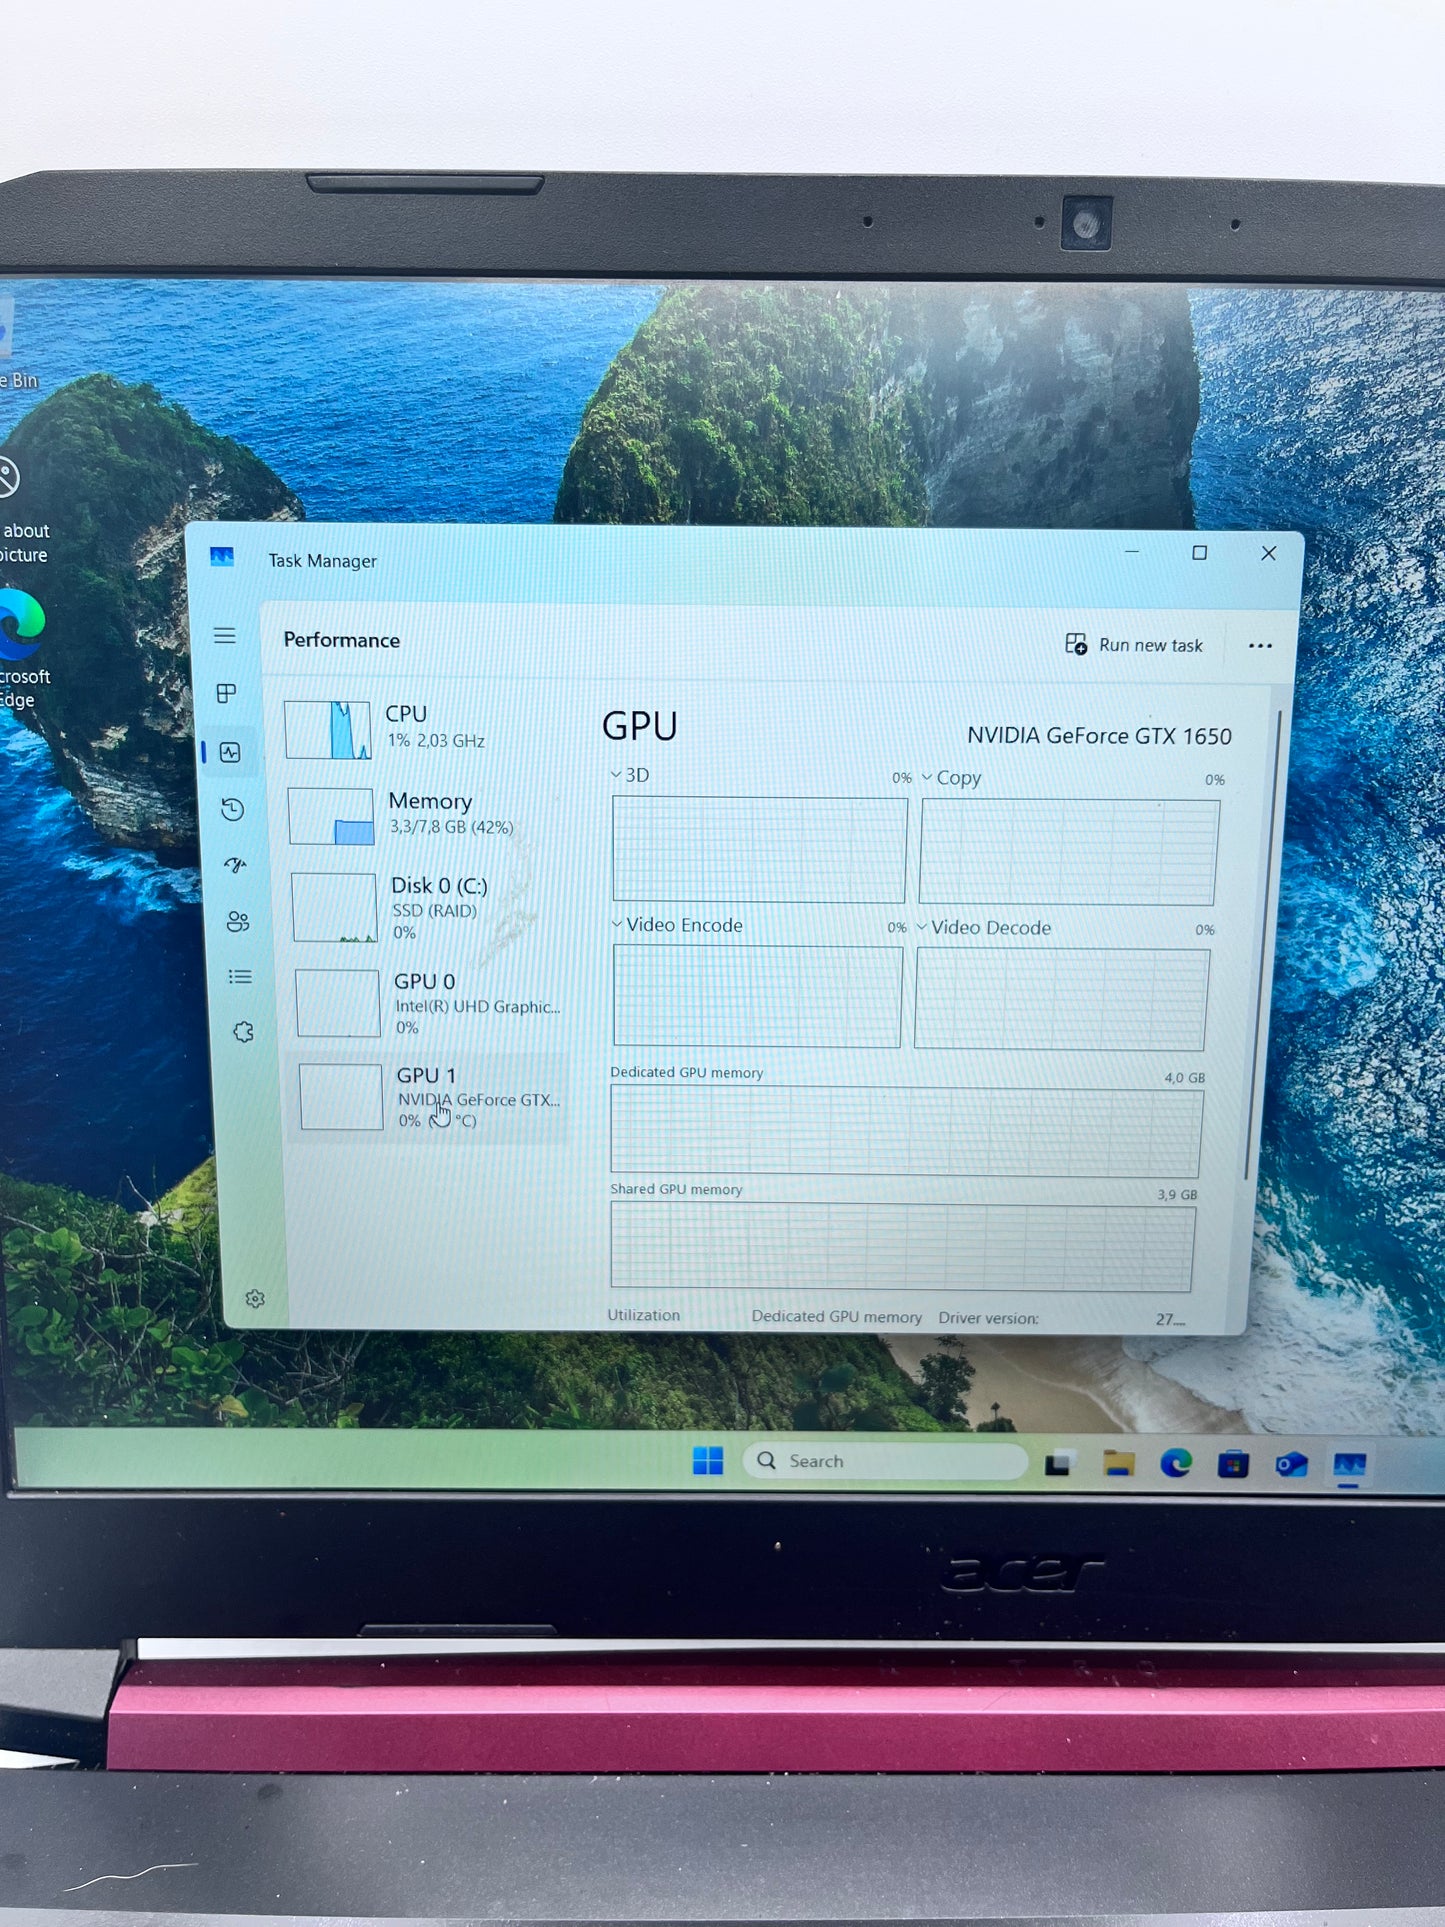Open the Processes page icon in sidebar
1445x1927 pixels.
tap(227, 693)
